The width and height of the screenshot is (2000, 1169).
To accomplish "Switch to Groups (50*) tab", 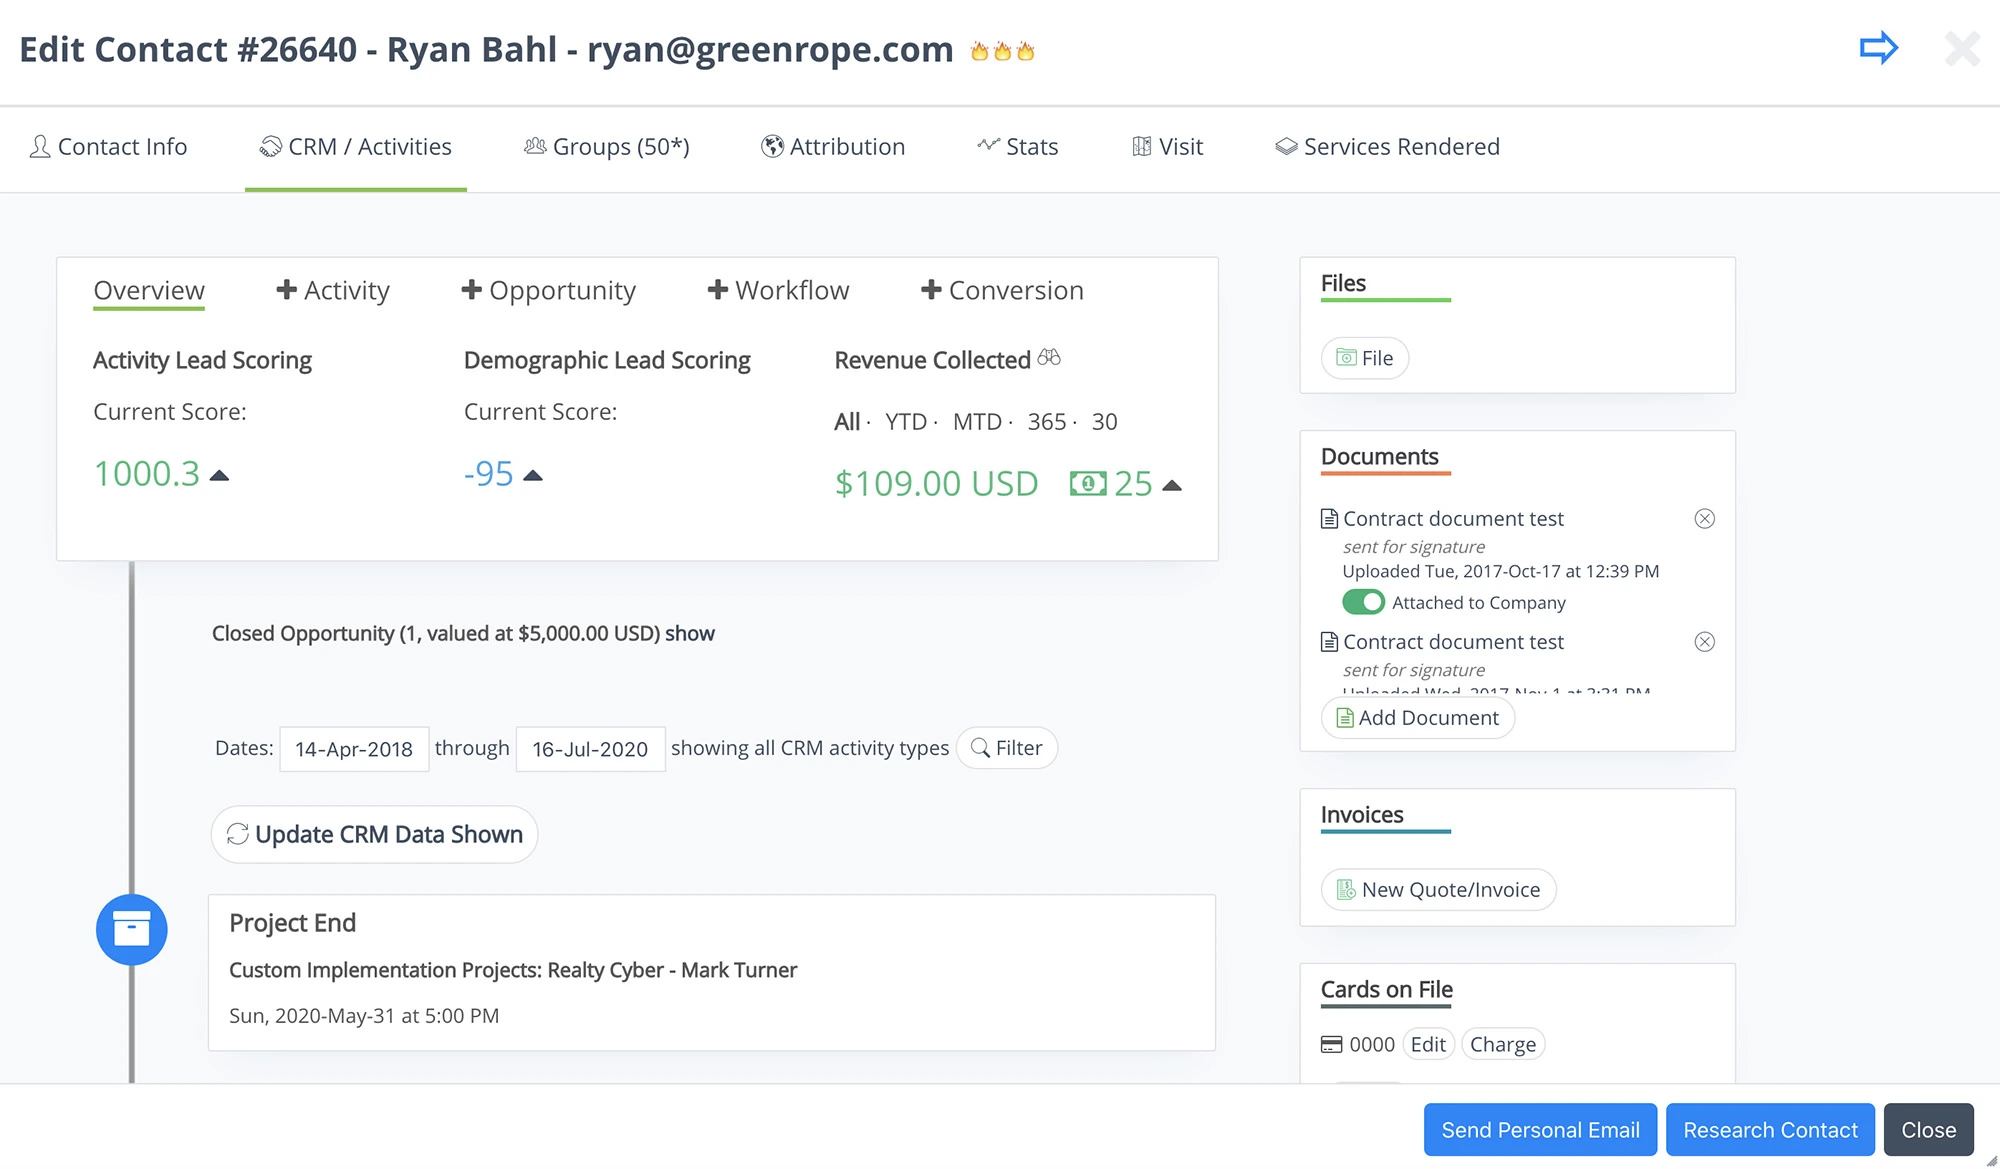I will tap(606, 147).
